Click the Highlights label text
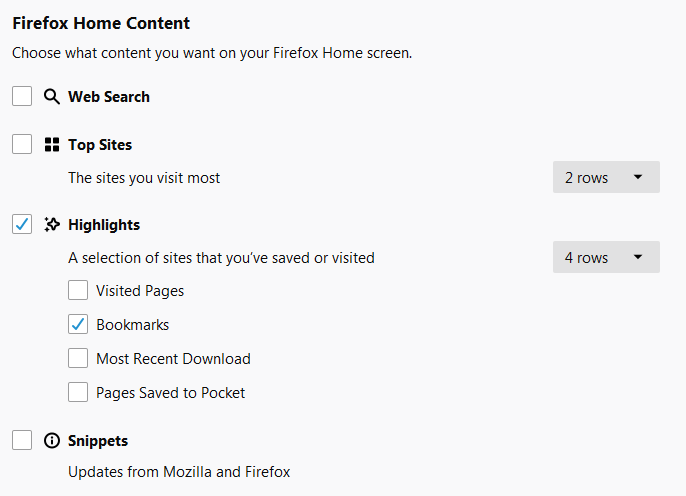 click(x=104, y=225)
